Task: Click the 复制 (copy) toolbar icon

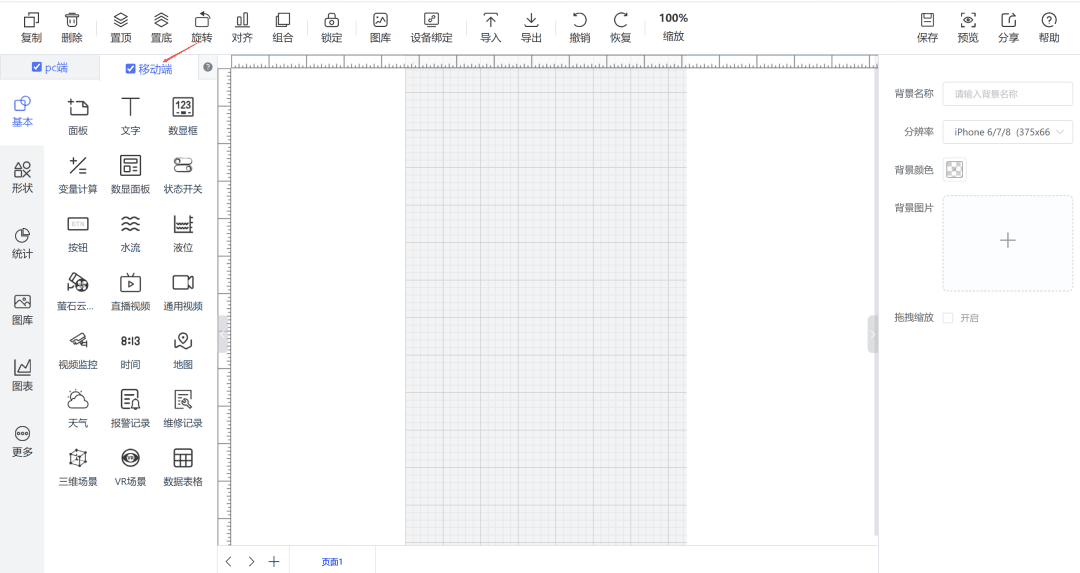Action: (x=32, y=28)
